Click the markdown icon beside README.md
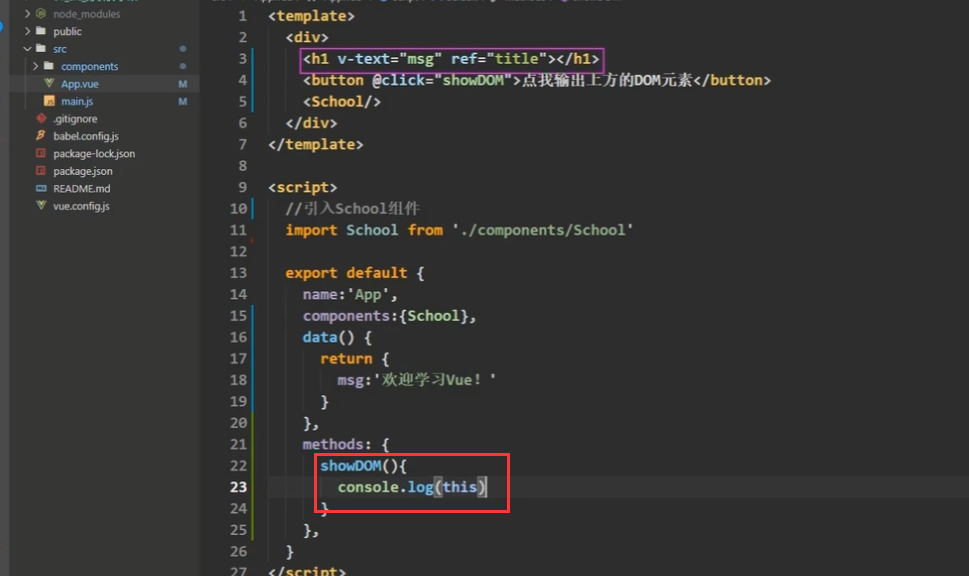 (41, 188)
